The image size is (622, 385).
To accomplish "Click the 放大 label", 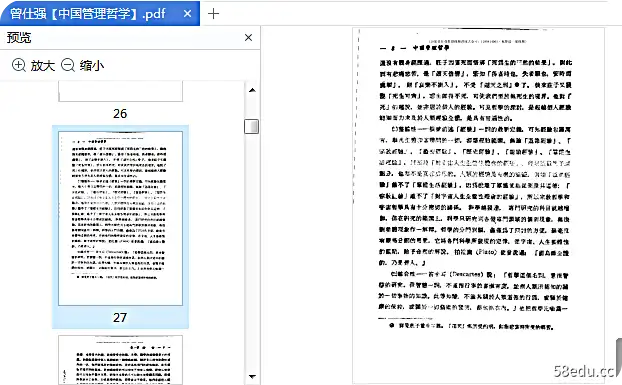I will (43, 65).
